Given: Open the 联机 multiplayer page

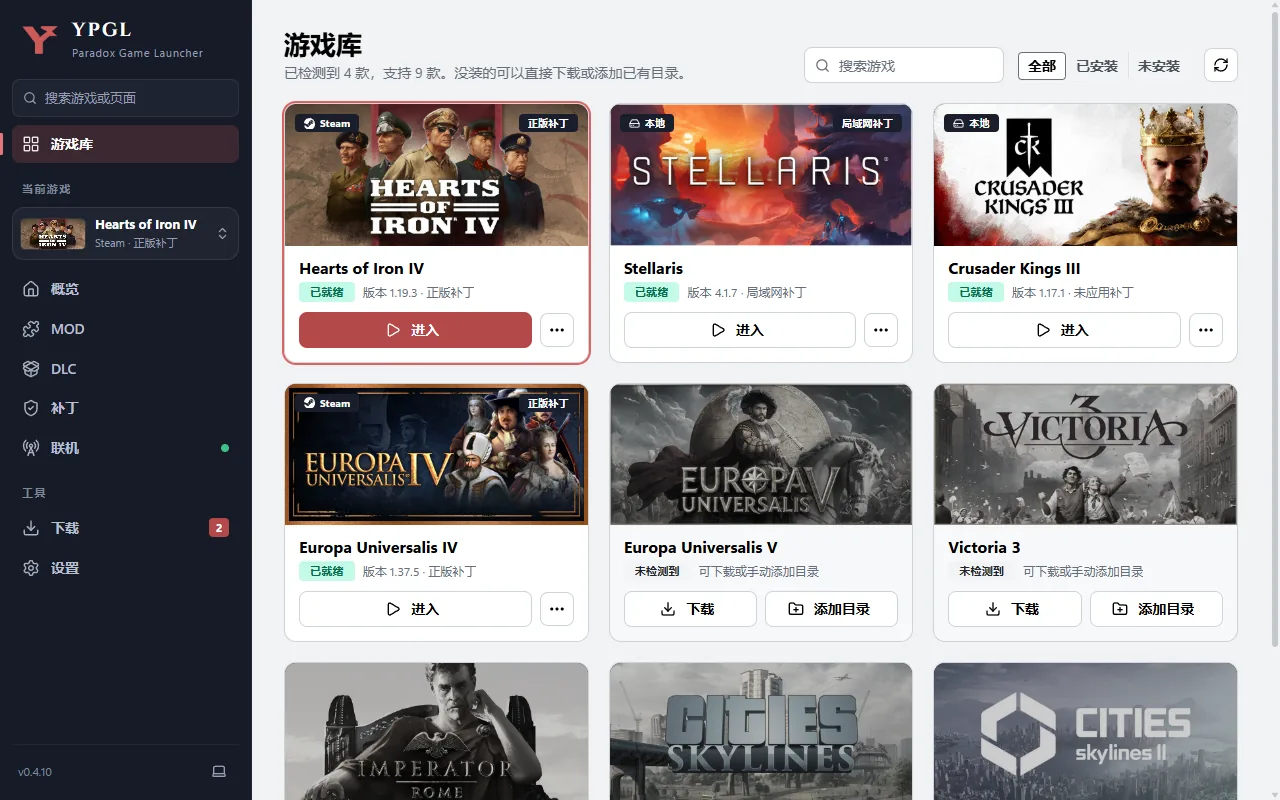Looking at the screenshot, I should click(x=125, y=448).
